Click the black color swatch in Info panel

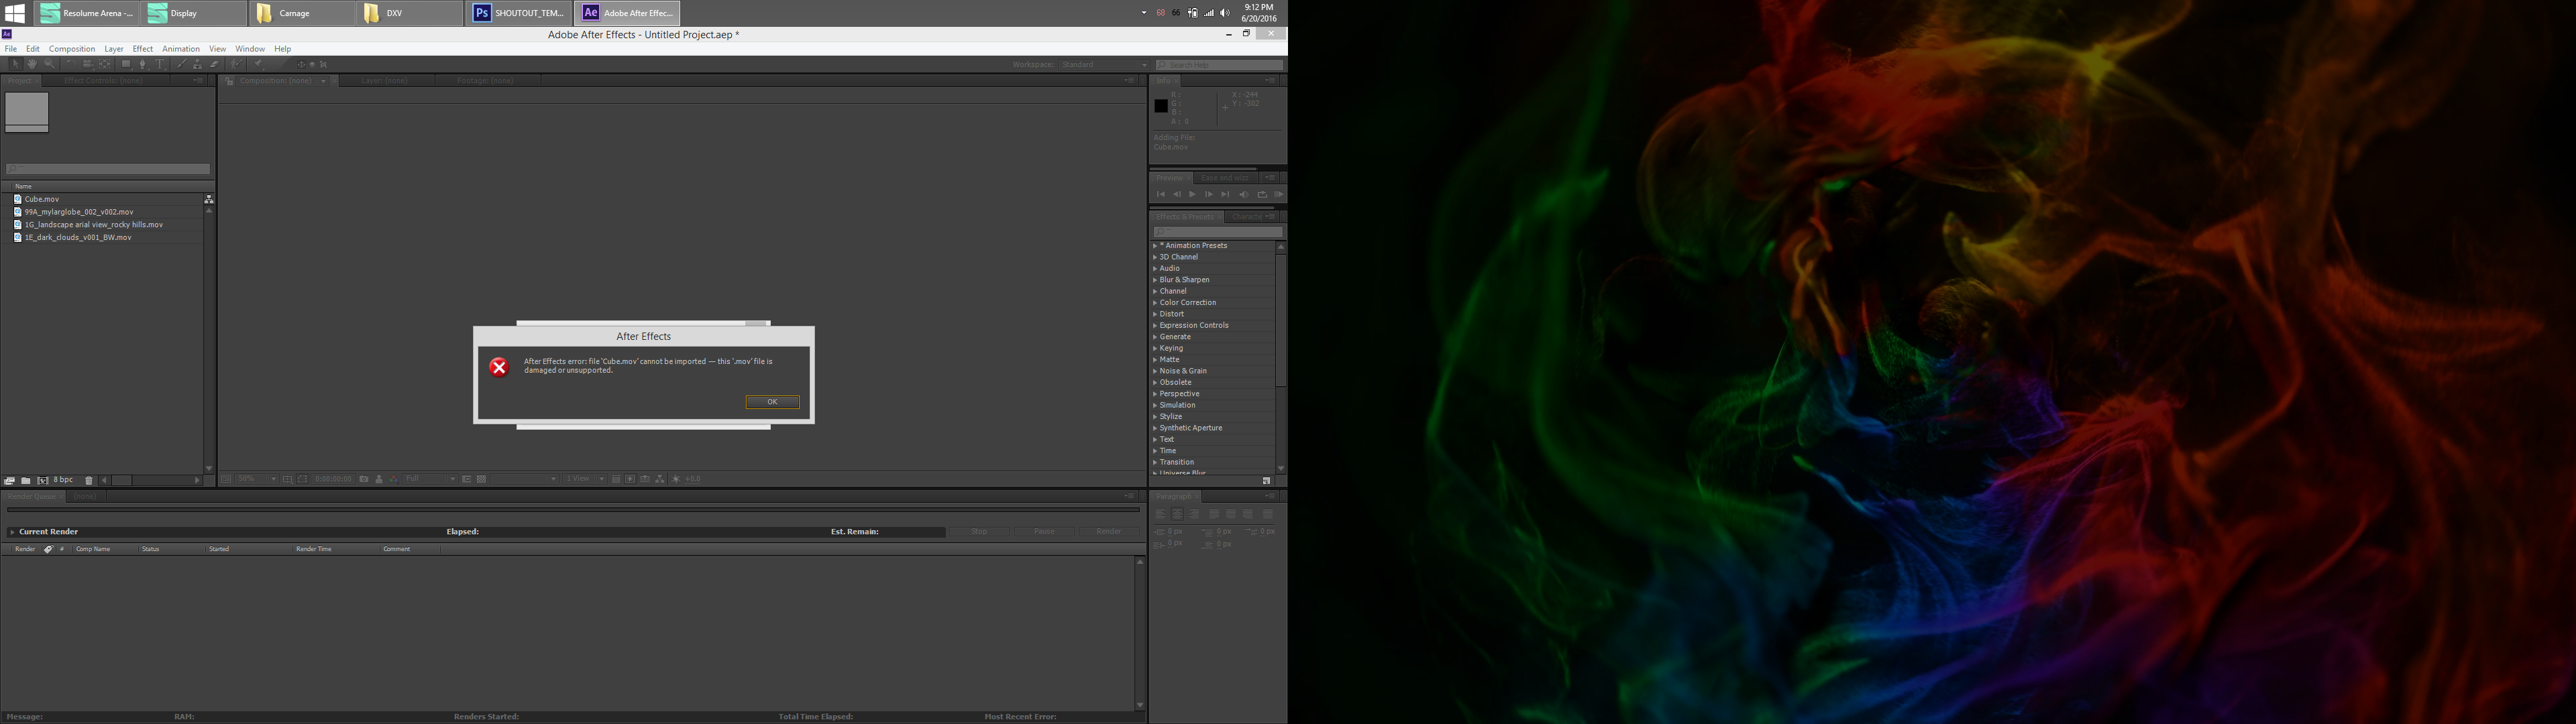click(x=1161, y=106)
